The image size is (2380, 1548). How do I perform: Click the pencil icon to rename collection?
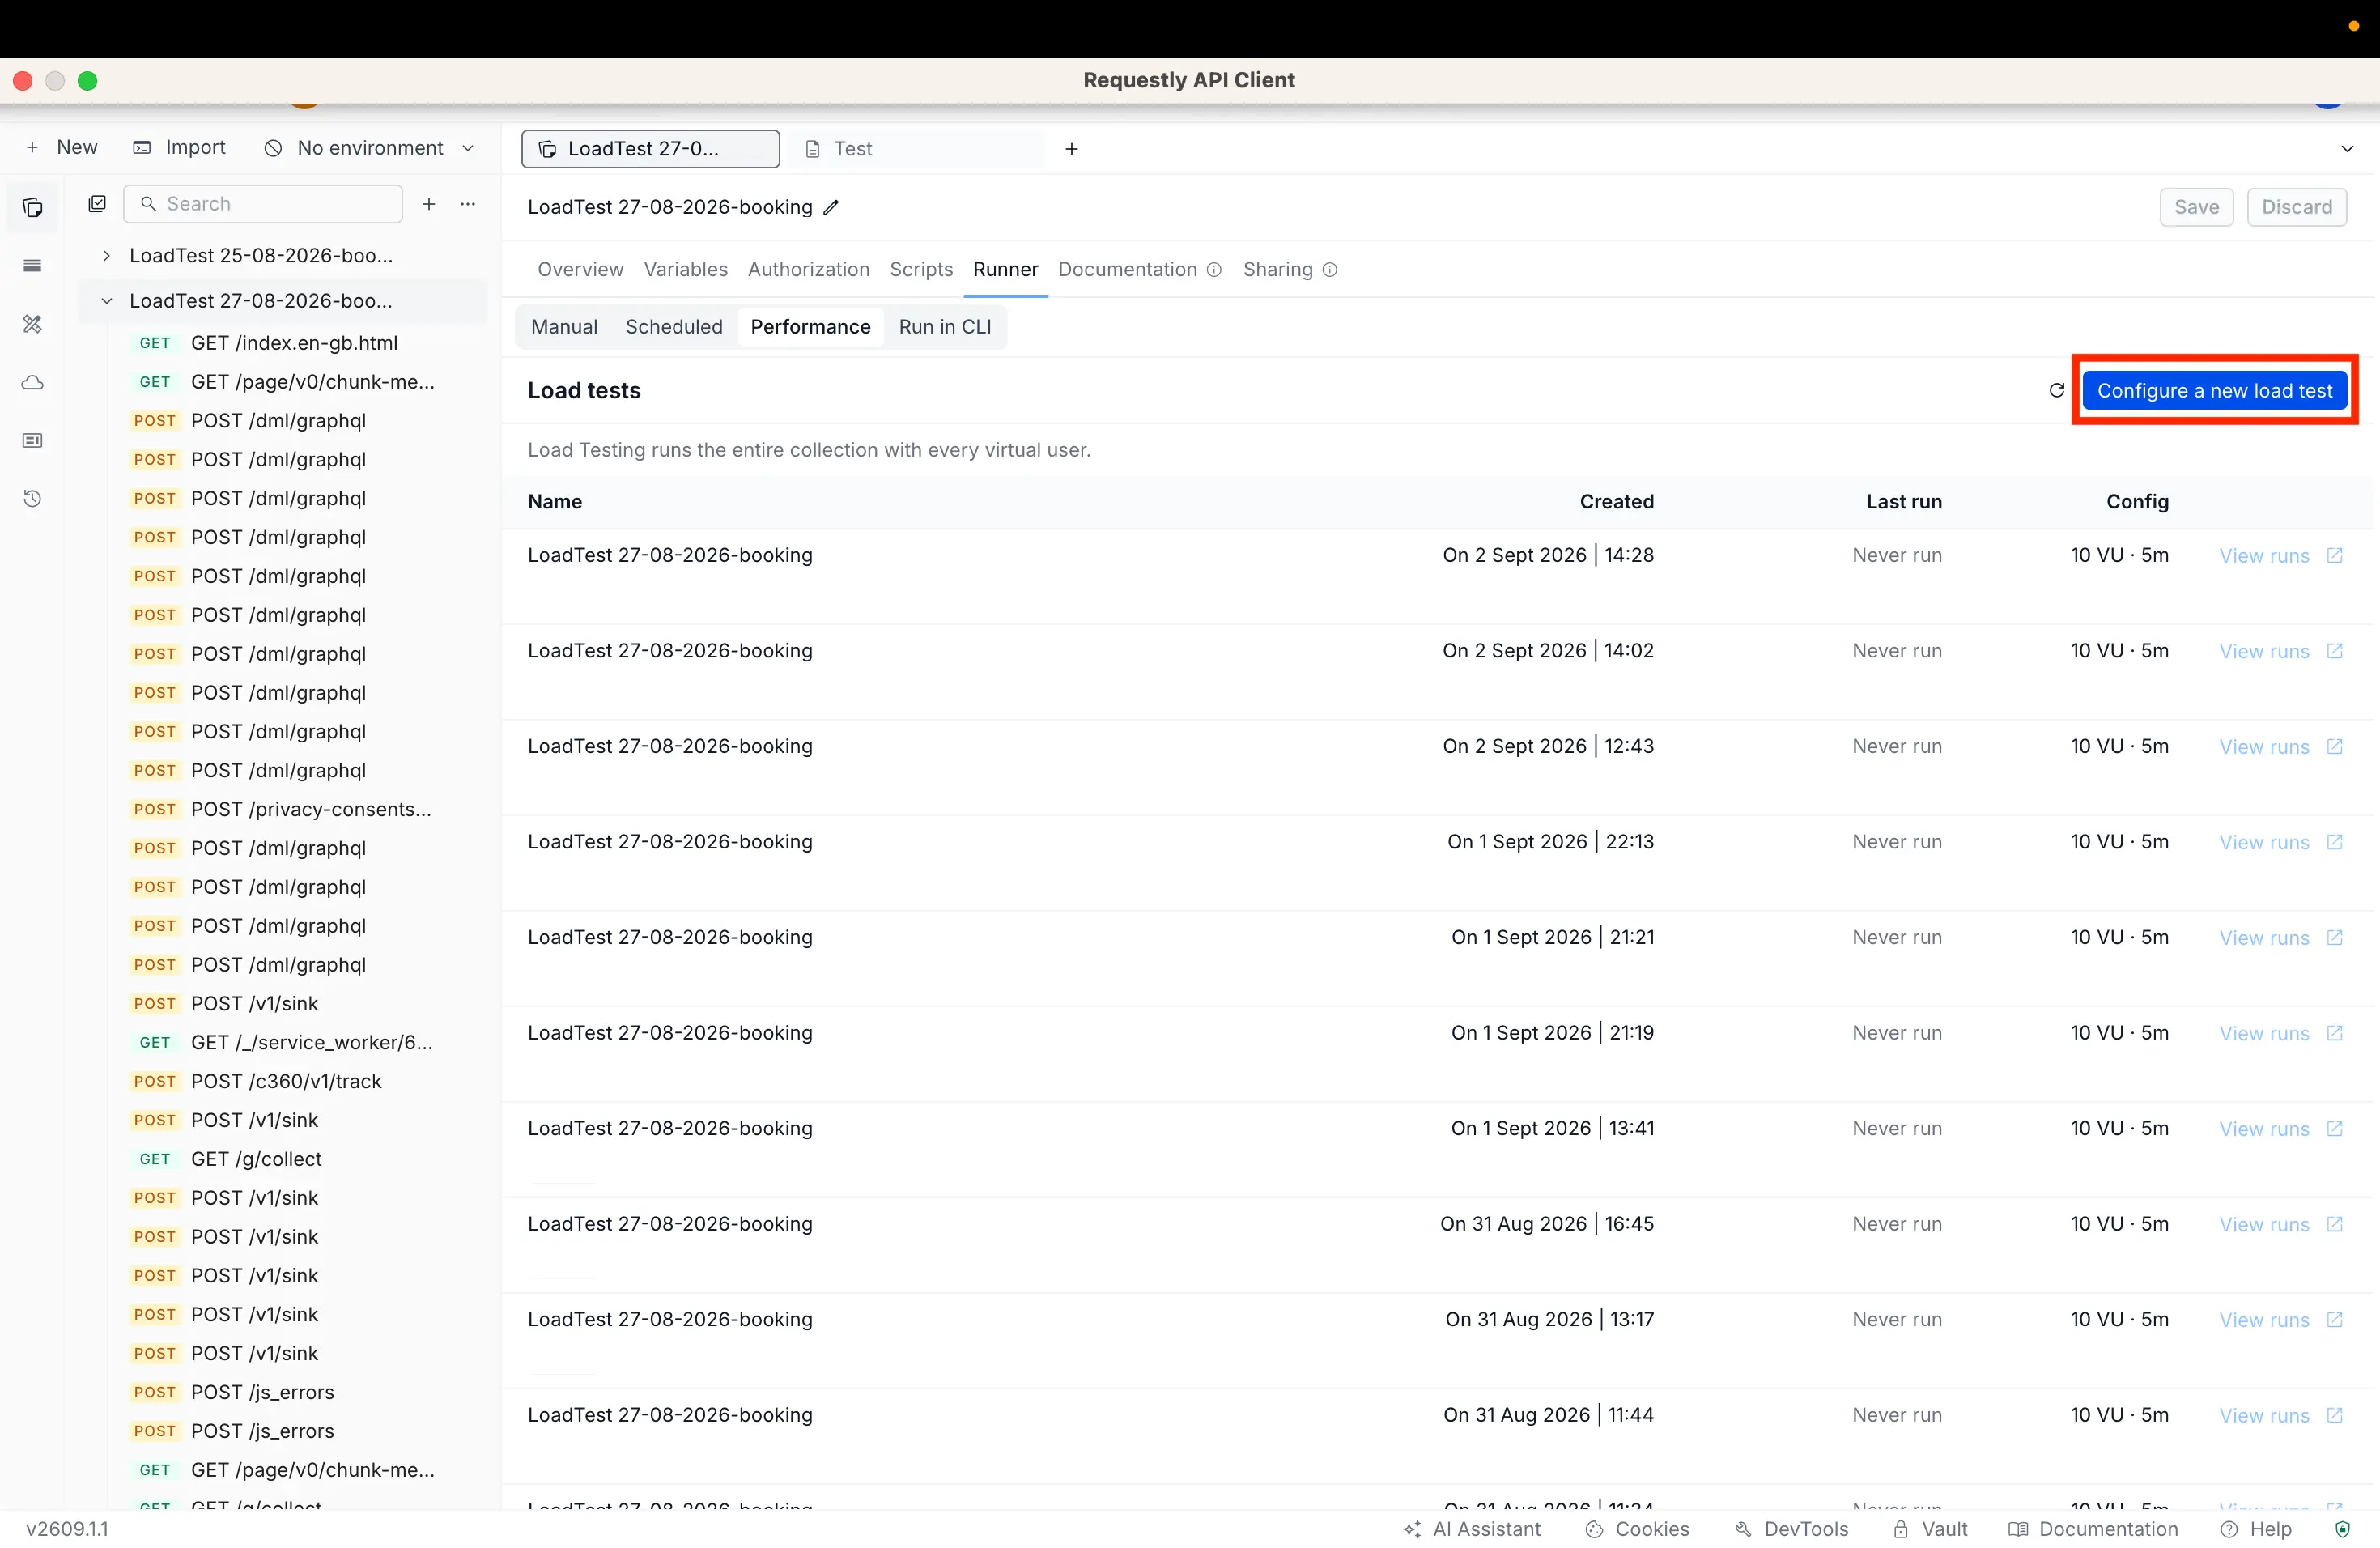(831, 207)
